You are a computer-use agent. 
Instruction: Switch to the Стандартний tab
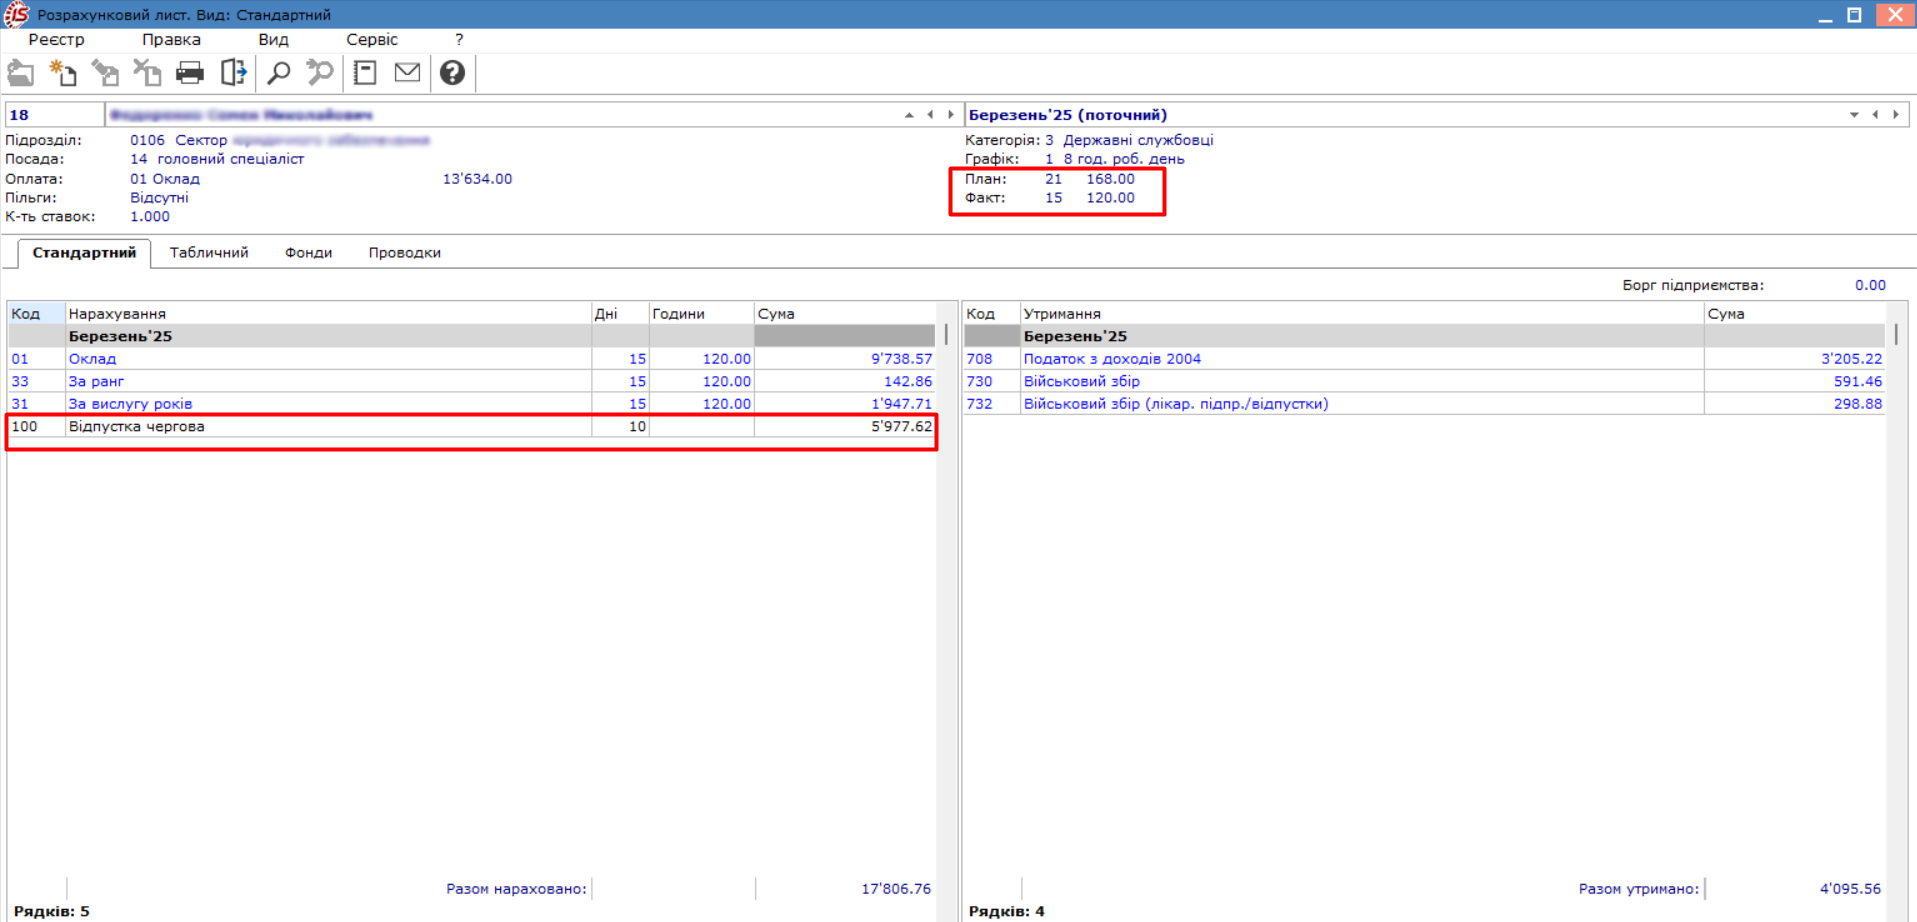pos(84,253)
